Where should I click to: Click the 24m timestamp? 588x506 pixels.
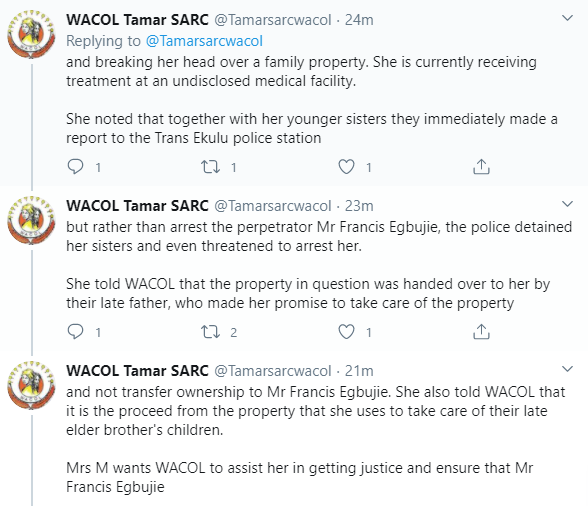pos(359,20)
